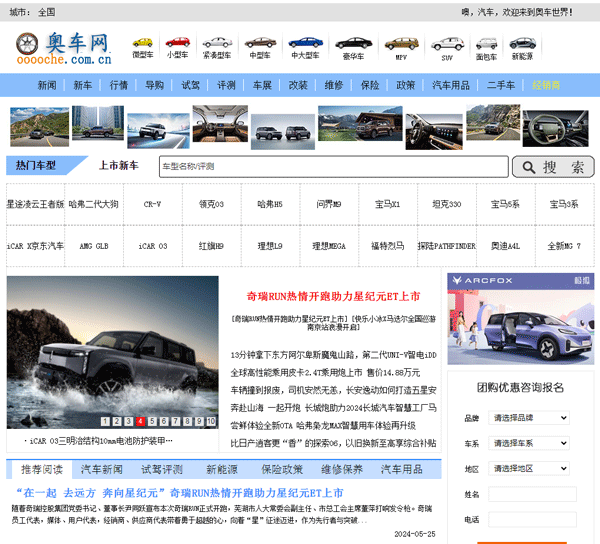Image resolution: width=600 pixels, height=544 pixels.
Task: Open first mountain road car thumbnail
Action: pos(39,127)
